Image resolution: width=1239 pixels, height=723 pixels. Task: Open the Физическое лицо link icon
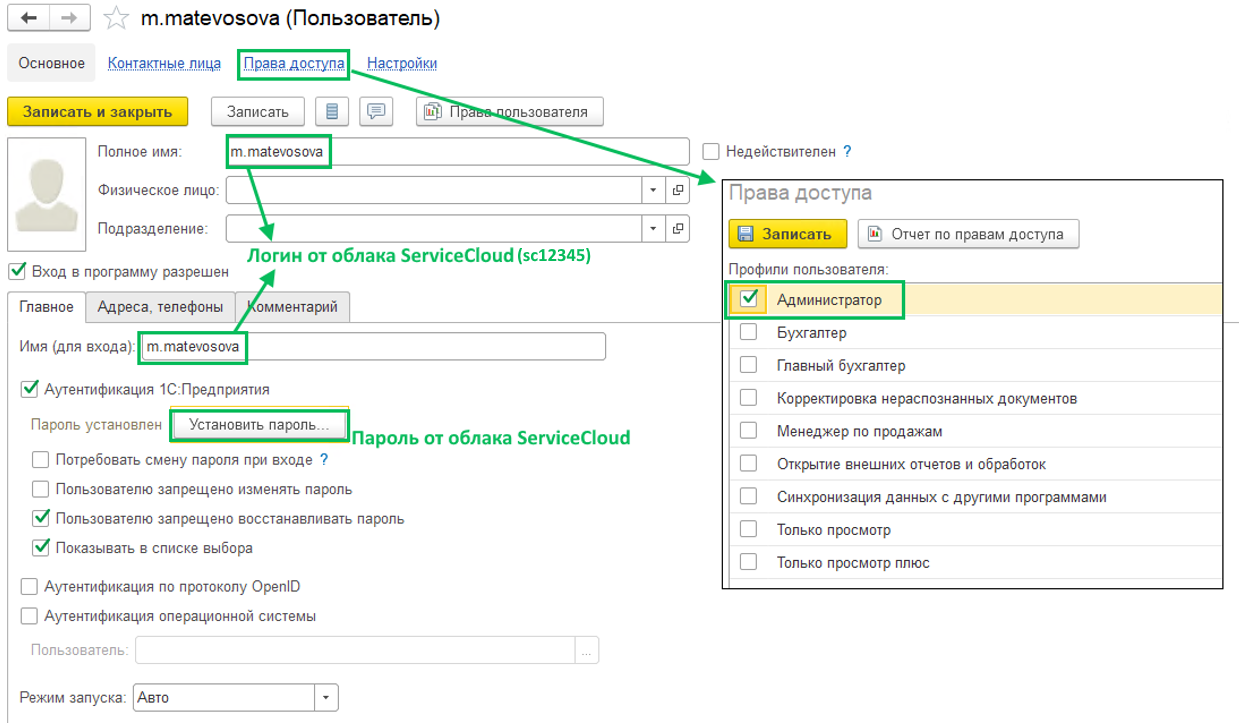(x=678, y=190)
